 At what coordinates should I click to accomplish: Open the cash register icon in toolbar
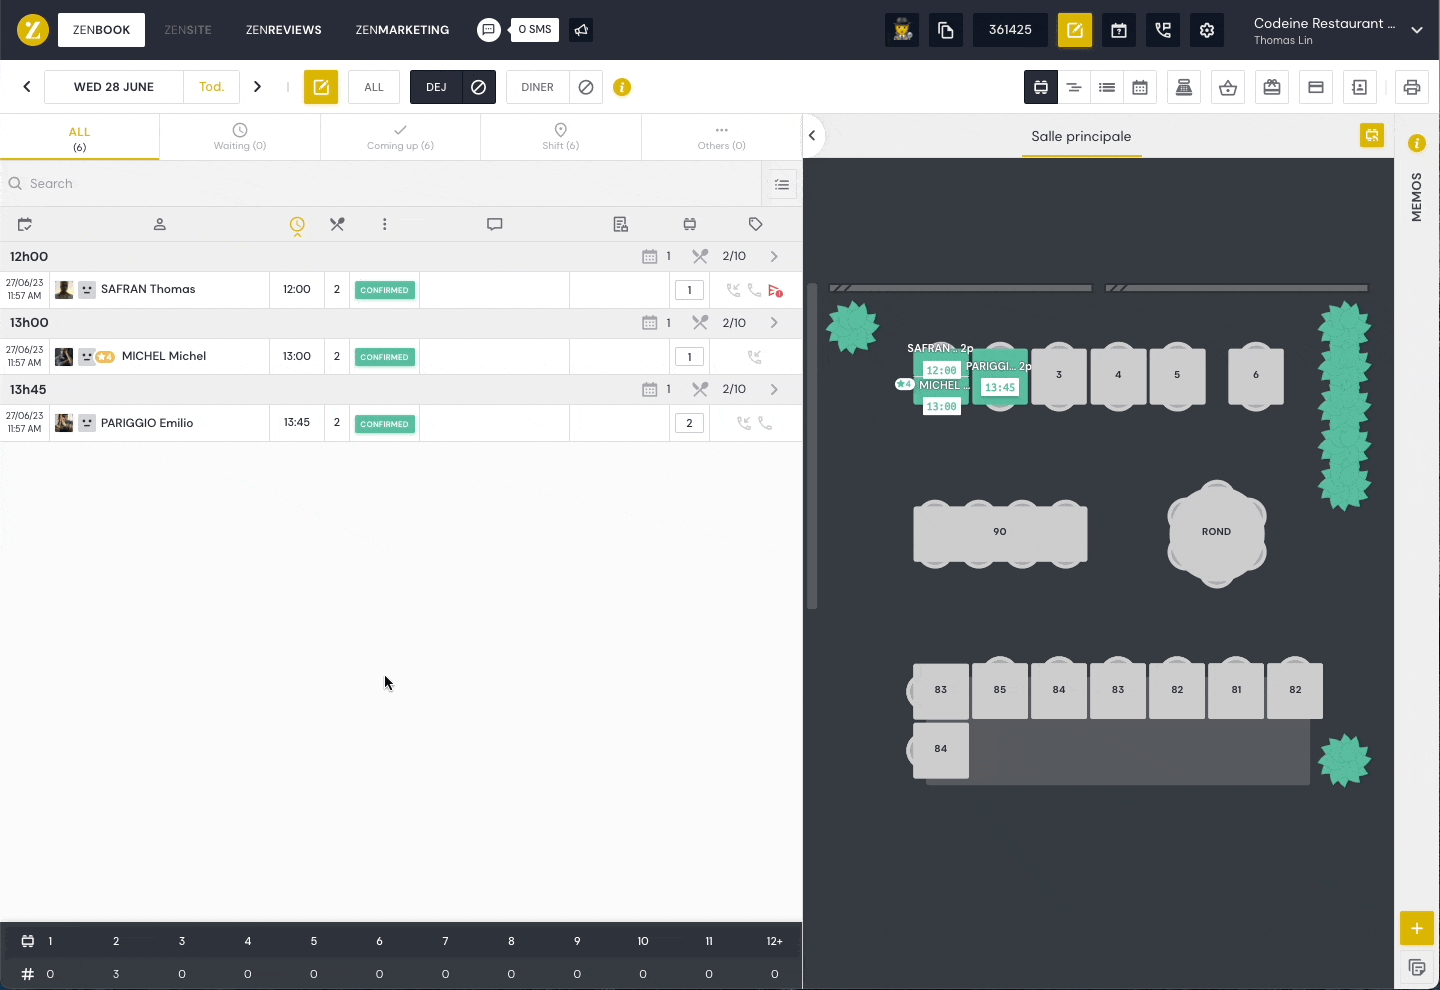click(x=1184, y=88)
